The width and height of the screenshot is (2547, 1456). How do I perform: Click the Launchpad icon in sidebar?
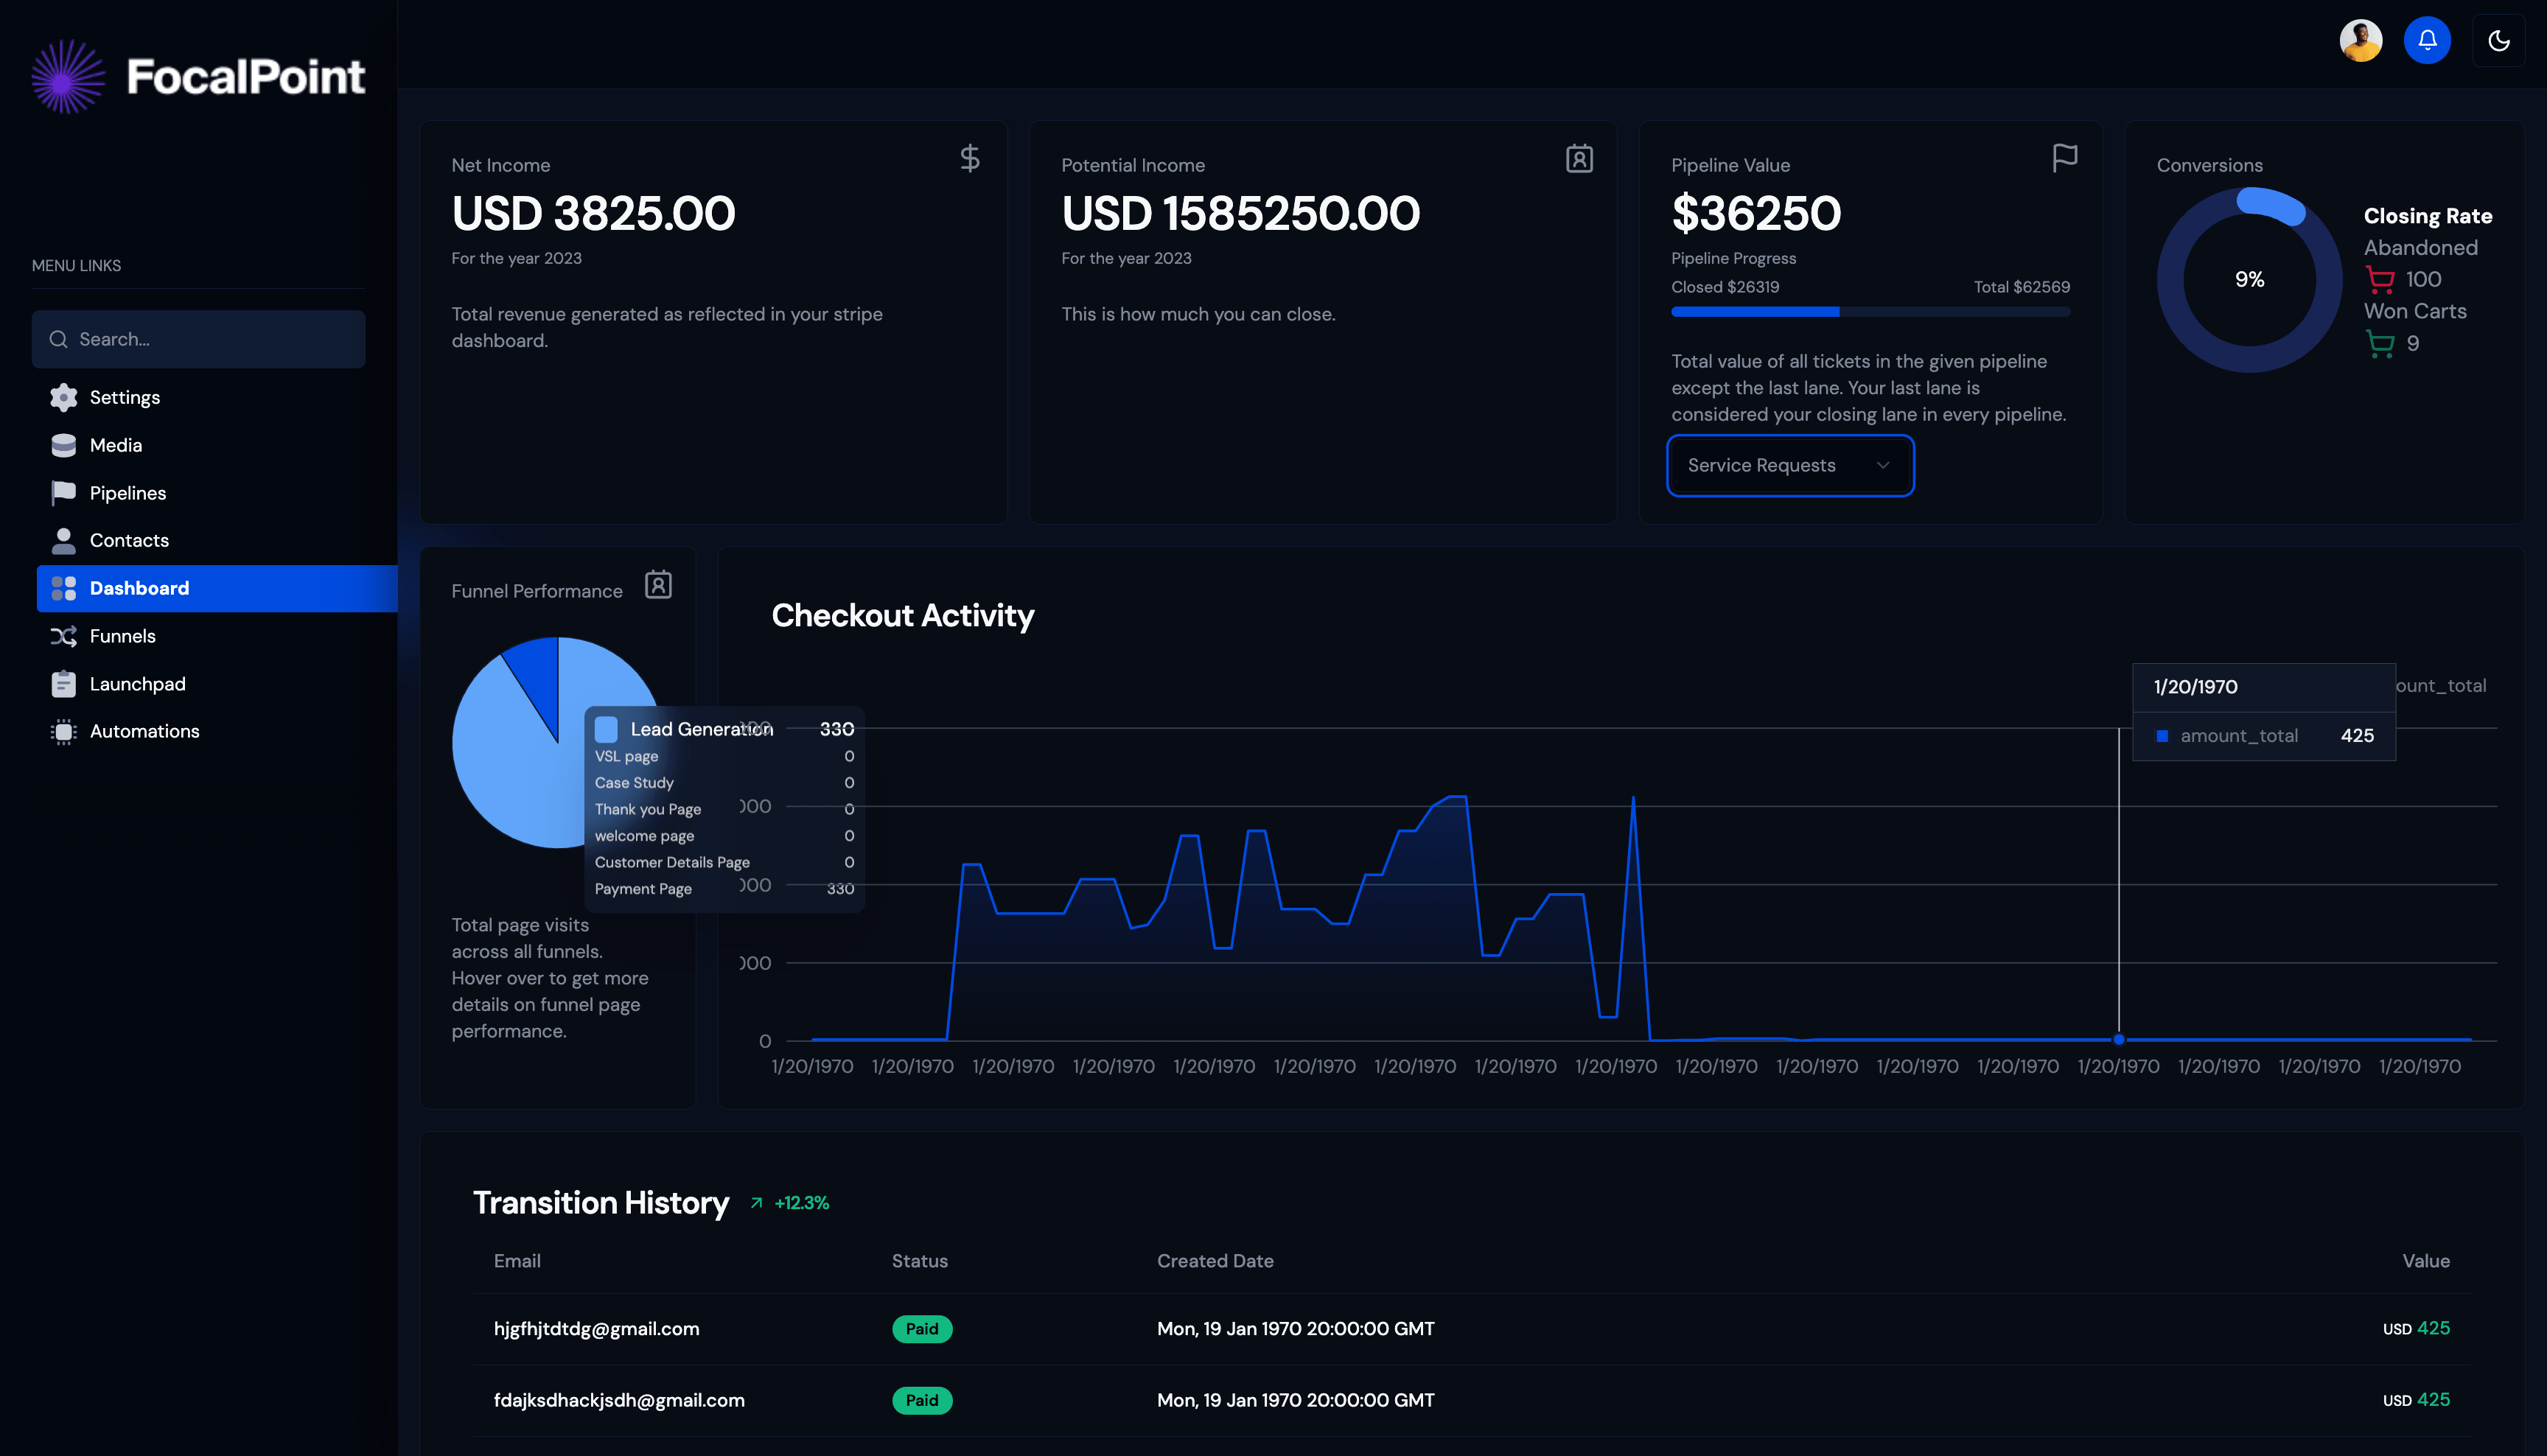63,682
